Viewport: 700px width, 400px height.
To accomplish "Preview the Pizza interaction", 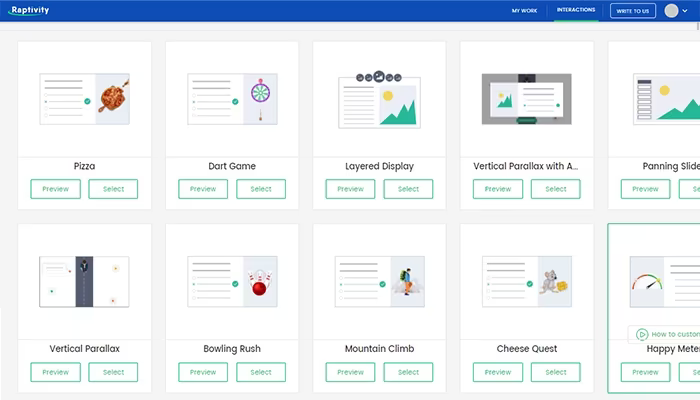I will tap(55, 189).
